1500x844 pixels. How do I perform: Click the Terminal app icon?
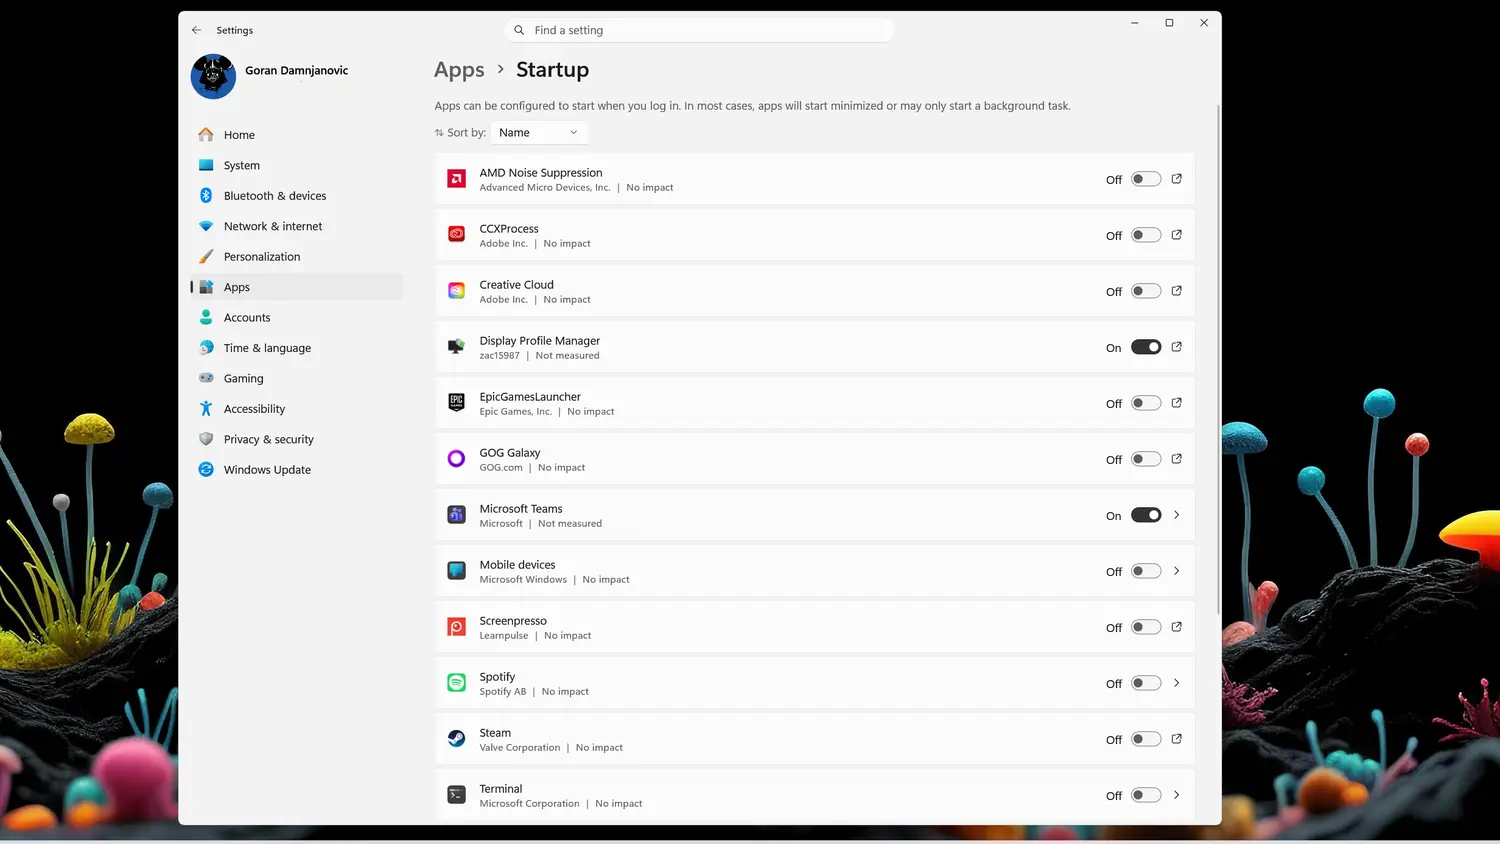pos(456,795)
